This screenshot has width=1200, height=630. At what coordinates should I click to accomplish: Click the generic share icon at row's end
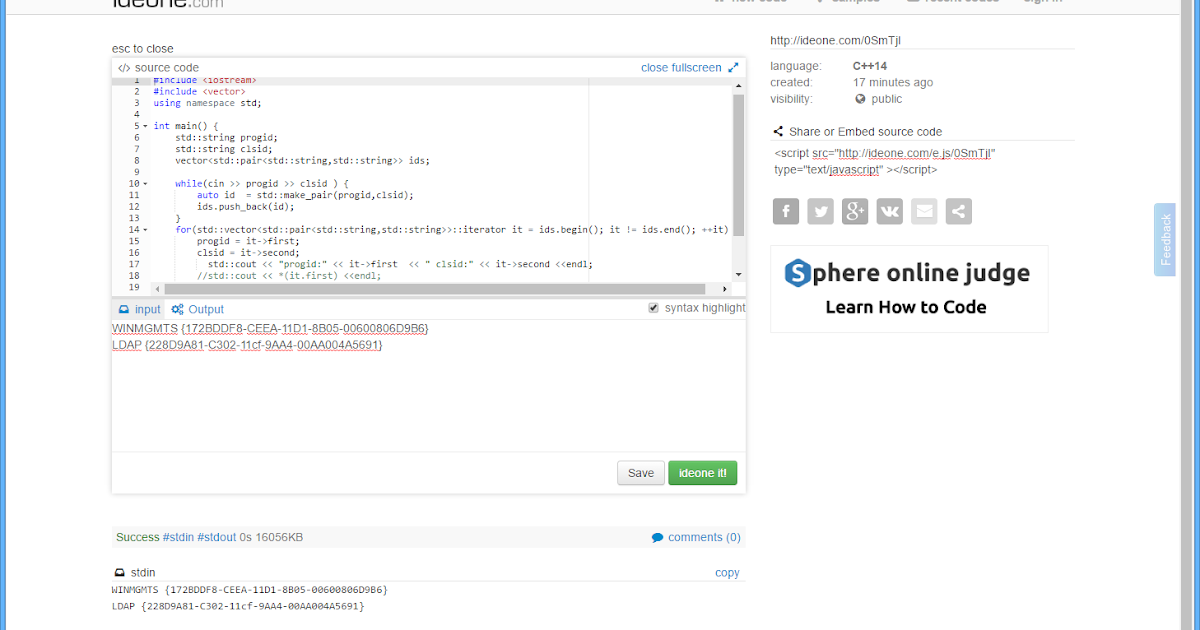click(x=958, y=211)
